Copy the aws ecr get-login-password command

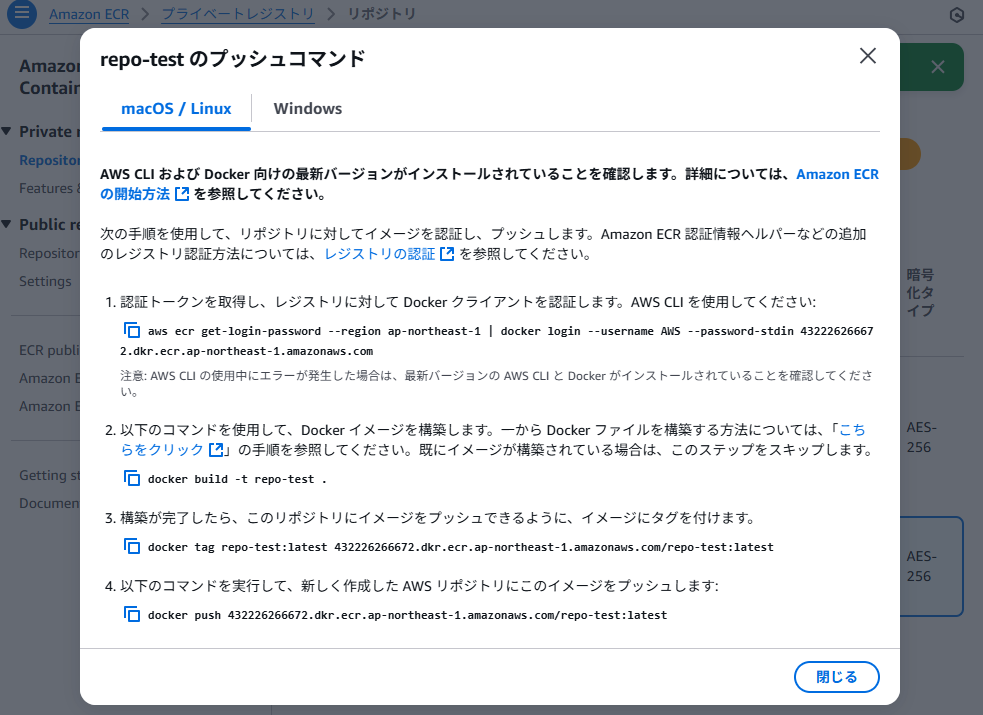pos(132,330)
